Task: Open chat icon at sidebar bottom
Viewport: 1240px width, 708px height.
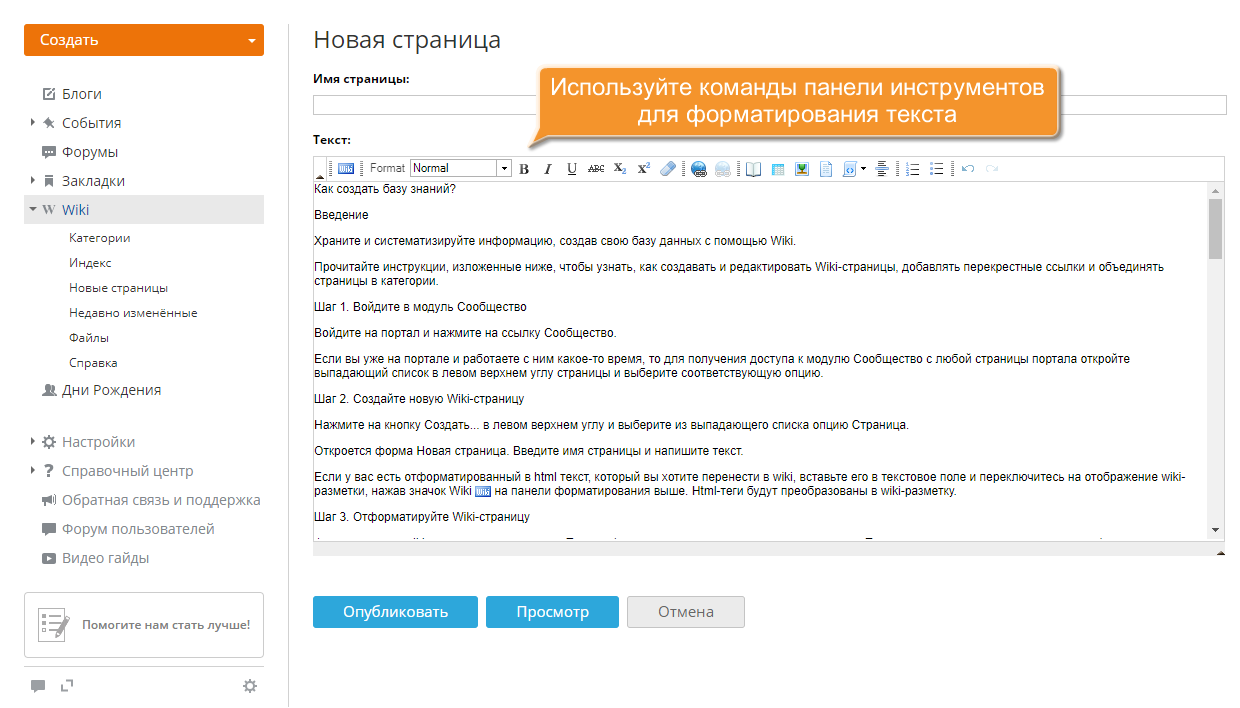Action: click(38, 686)
